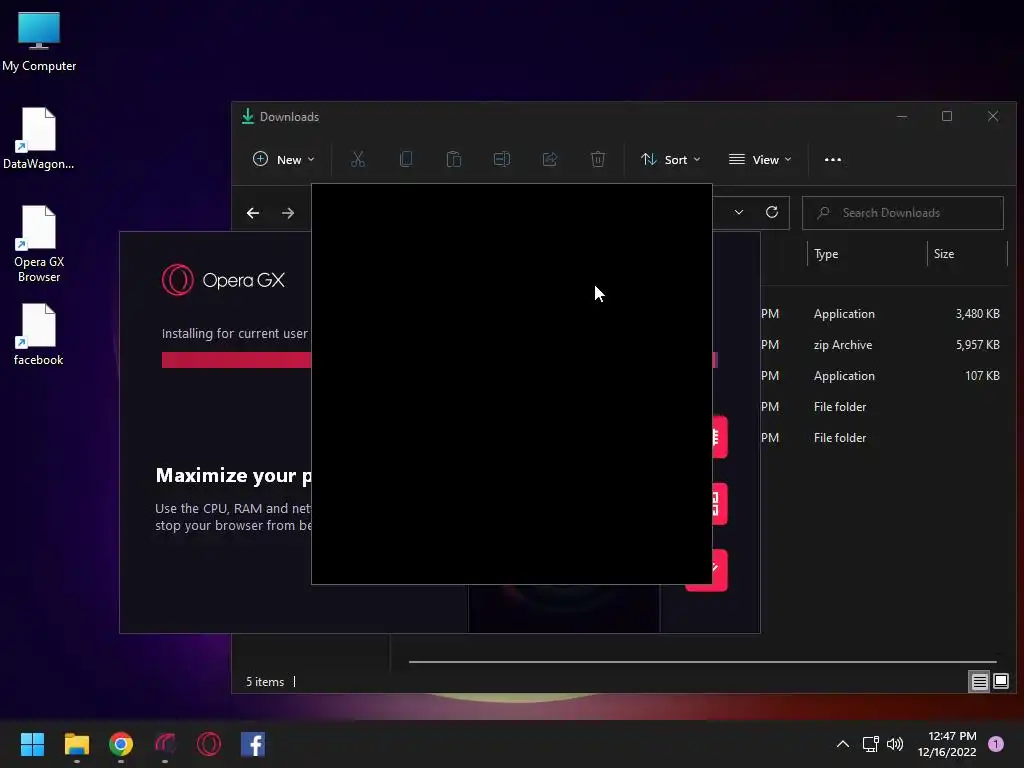Click the horizontal scrollbar in Downloads window

click(x=703, y=662)
